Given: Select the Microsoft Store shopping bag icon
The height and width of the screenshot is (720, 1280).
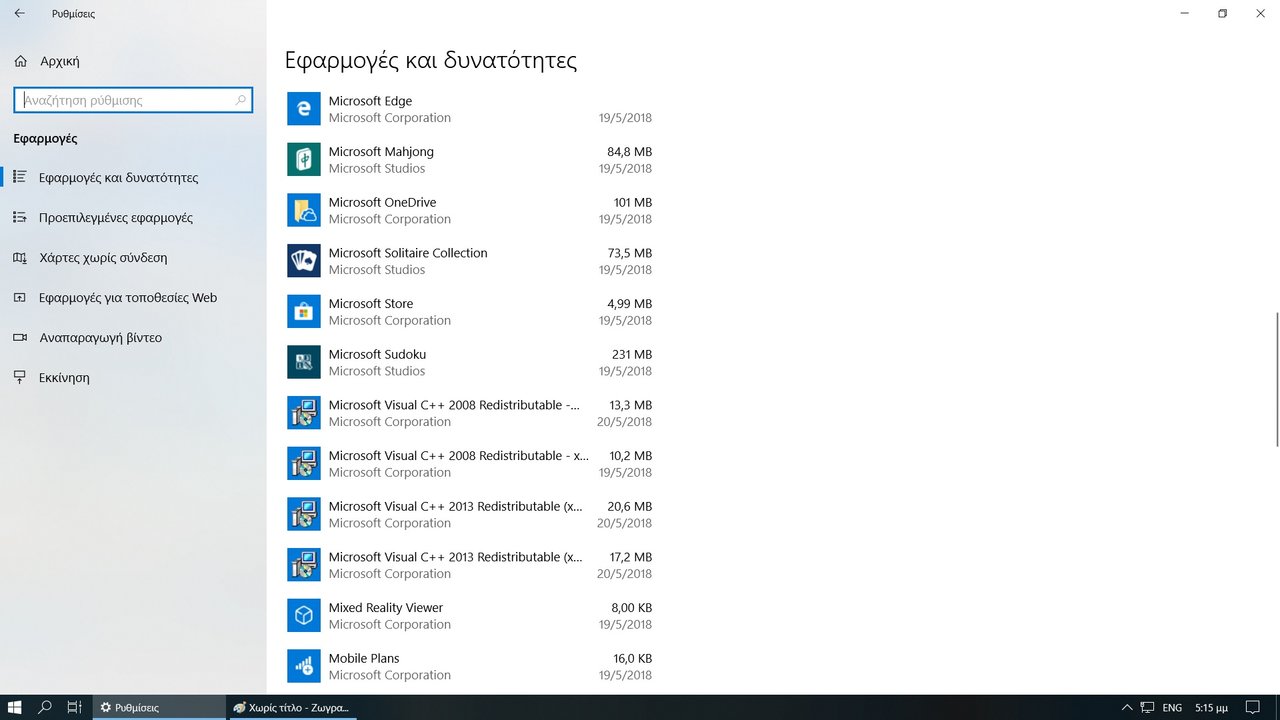Looking at the screenshot, I should (x=304, y=312).
